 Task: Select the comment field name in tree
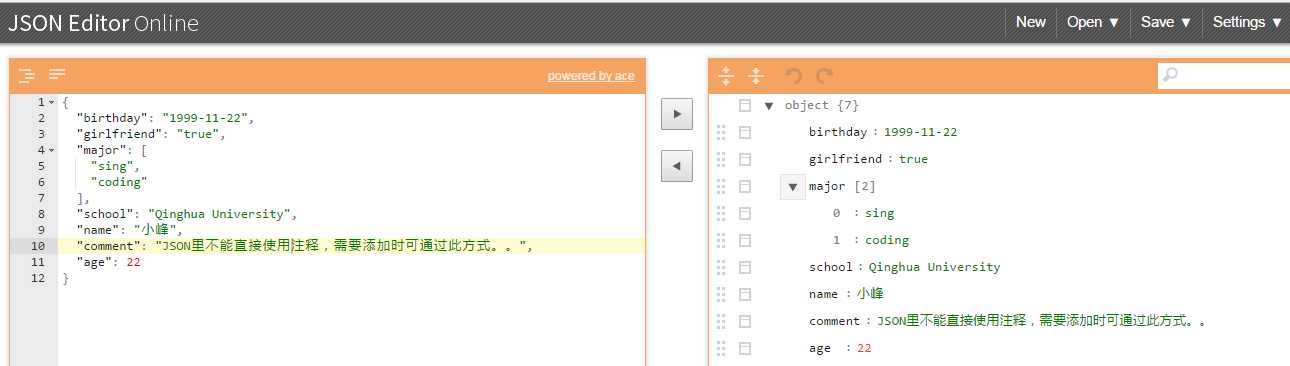(835, 321)
